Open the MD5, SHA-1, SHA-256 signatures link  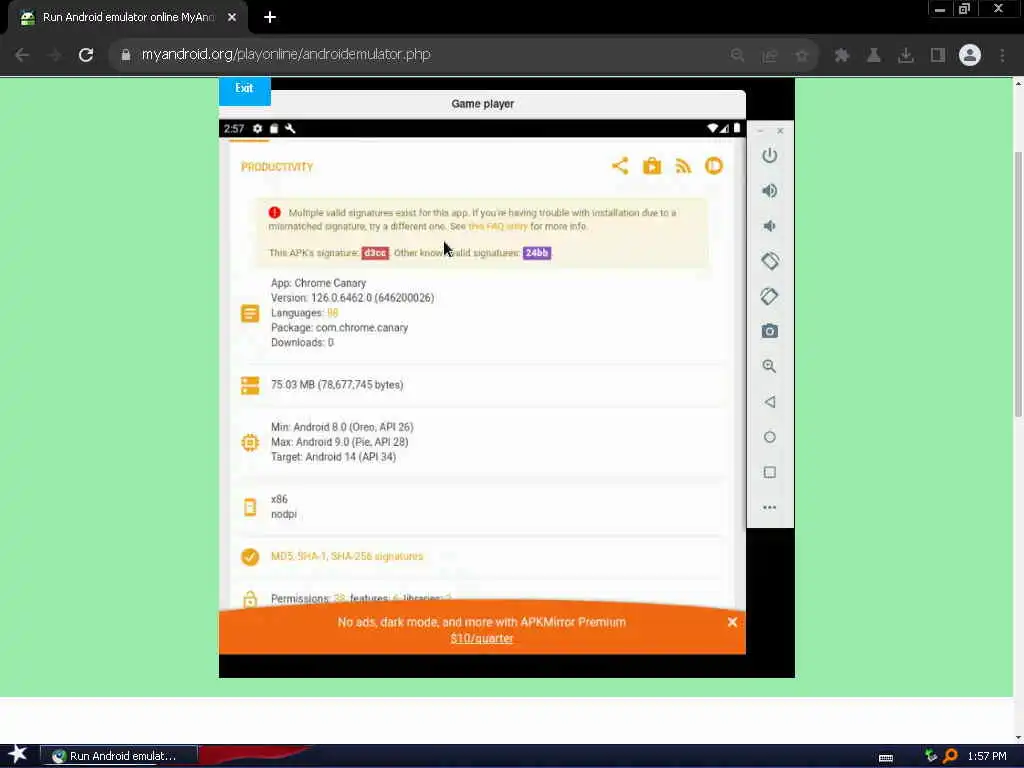pos(347,556)
